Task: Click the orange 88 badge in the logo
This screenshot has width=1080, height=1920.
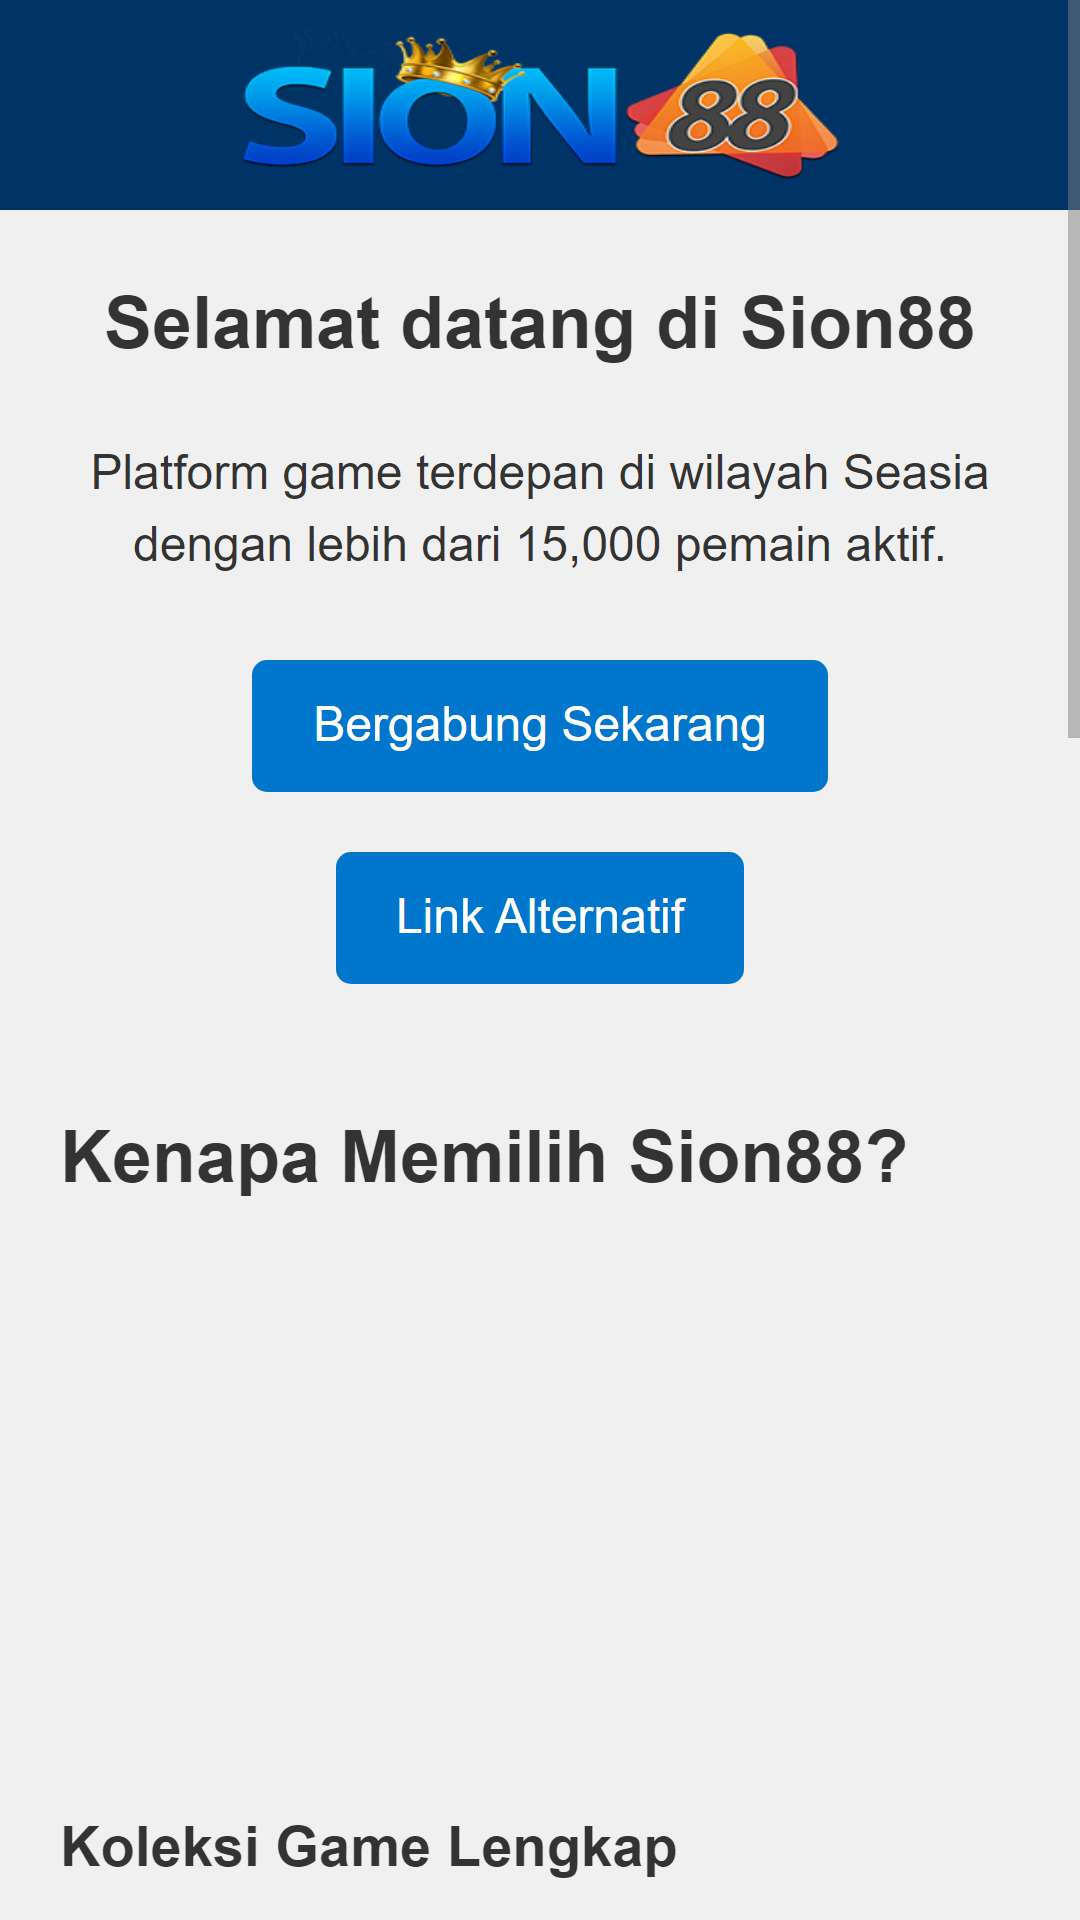Action: point(733,106)
